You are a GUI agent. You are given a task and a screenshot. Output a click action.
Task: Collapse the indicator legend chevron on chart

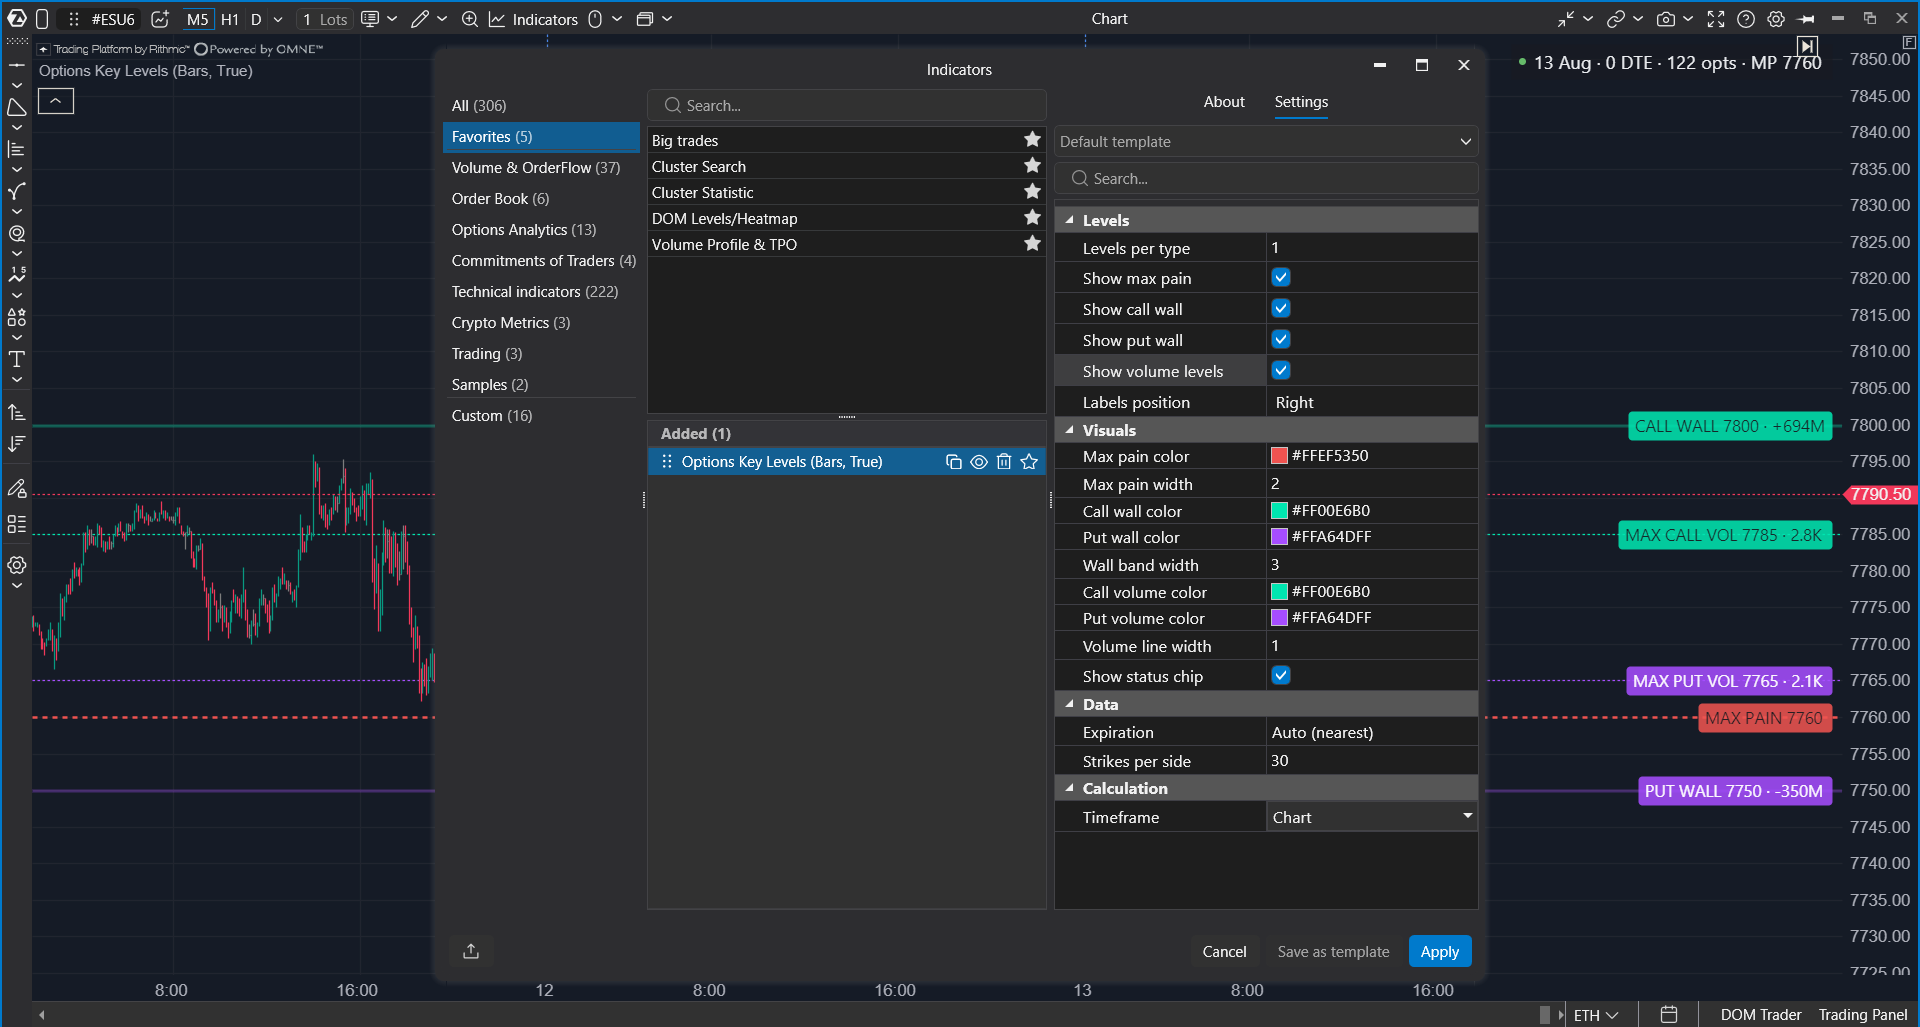click(56, 101)
